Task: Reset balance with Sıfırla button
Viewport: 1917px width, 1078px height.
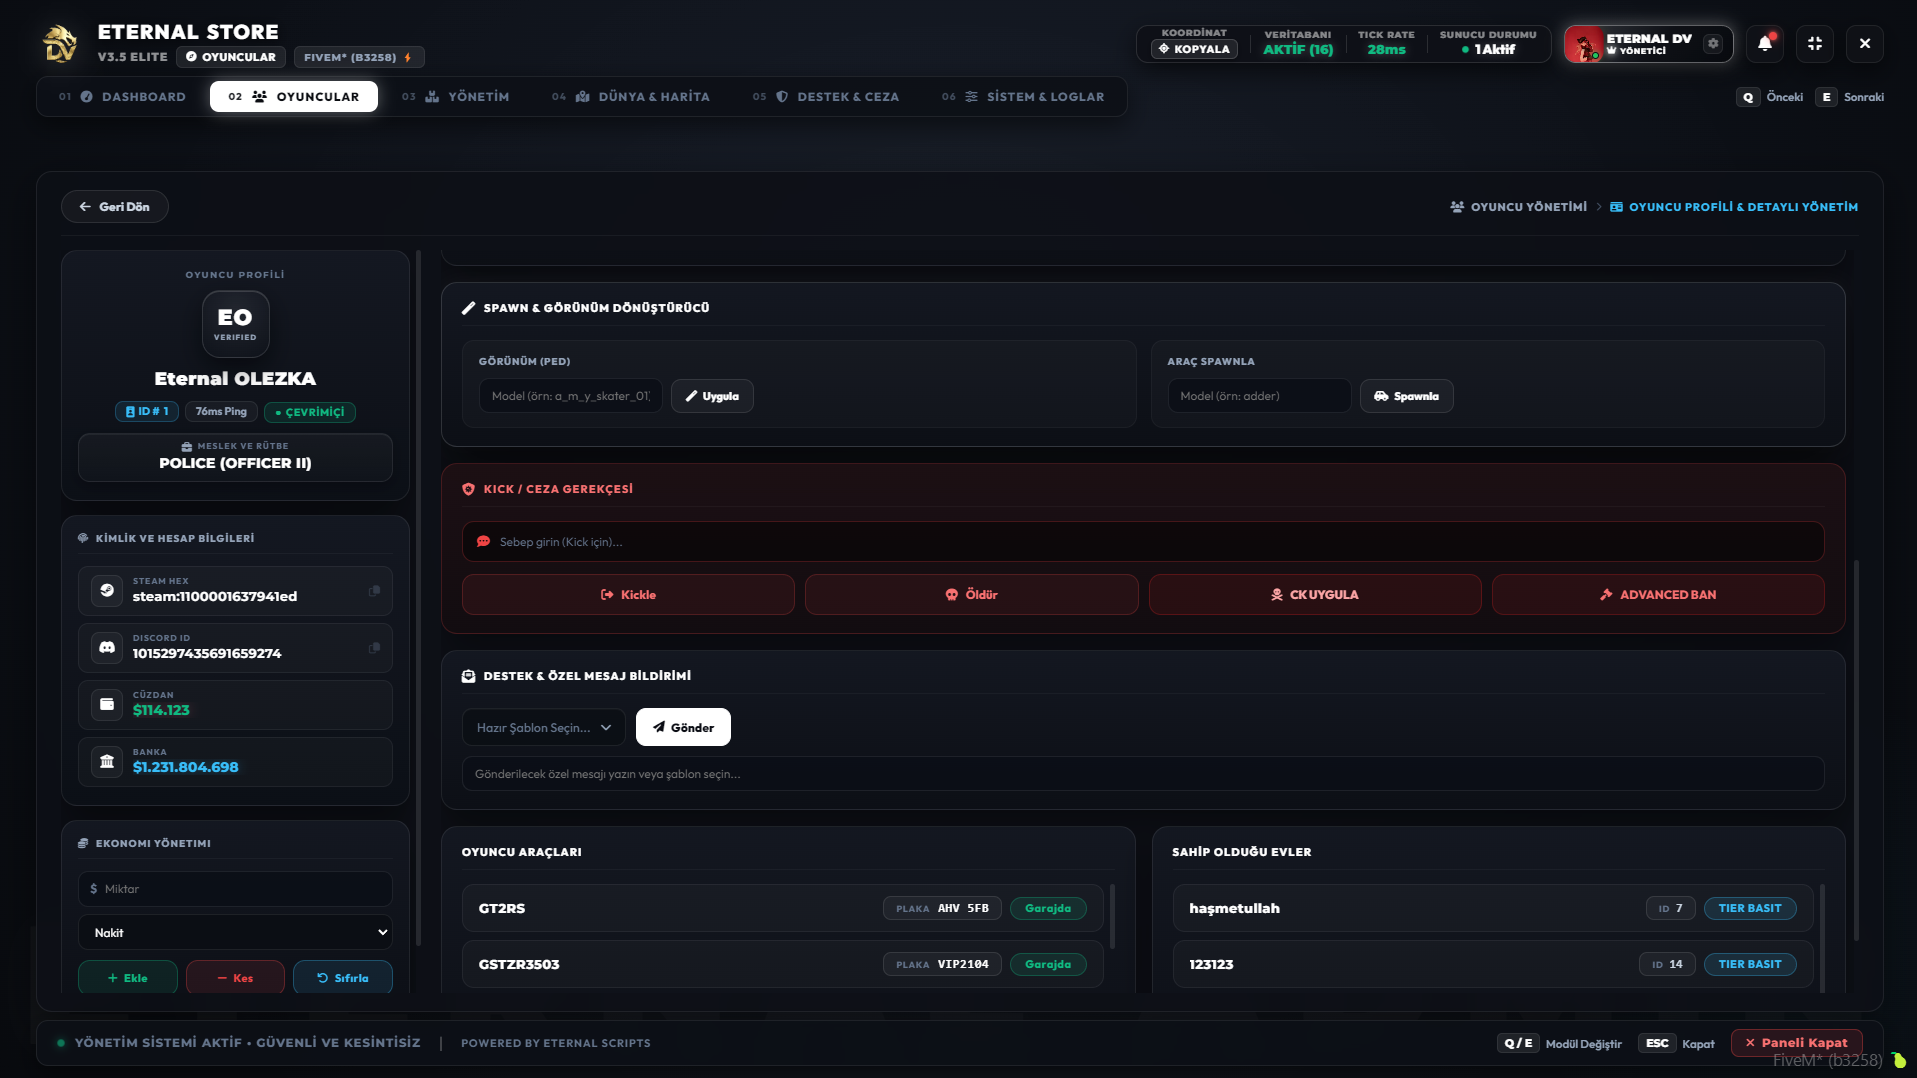Action: (343, 978)
